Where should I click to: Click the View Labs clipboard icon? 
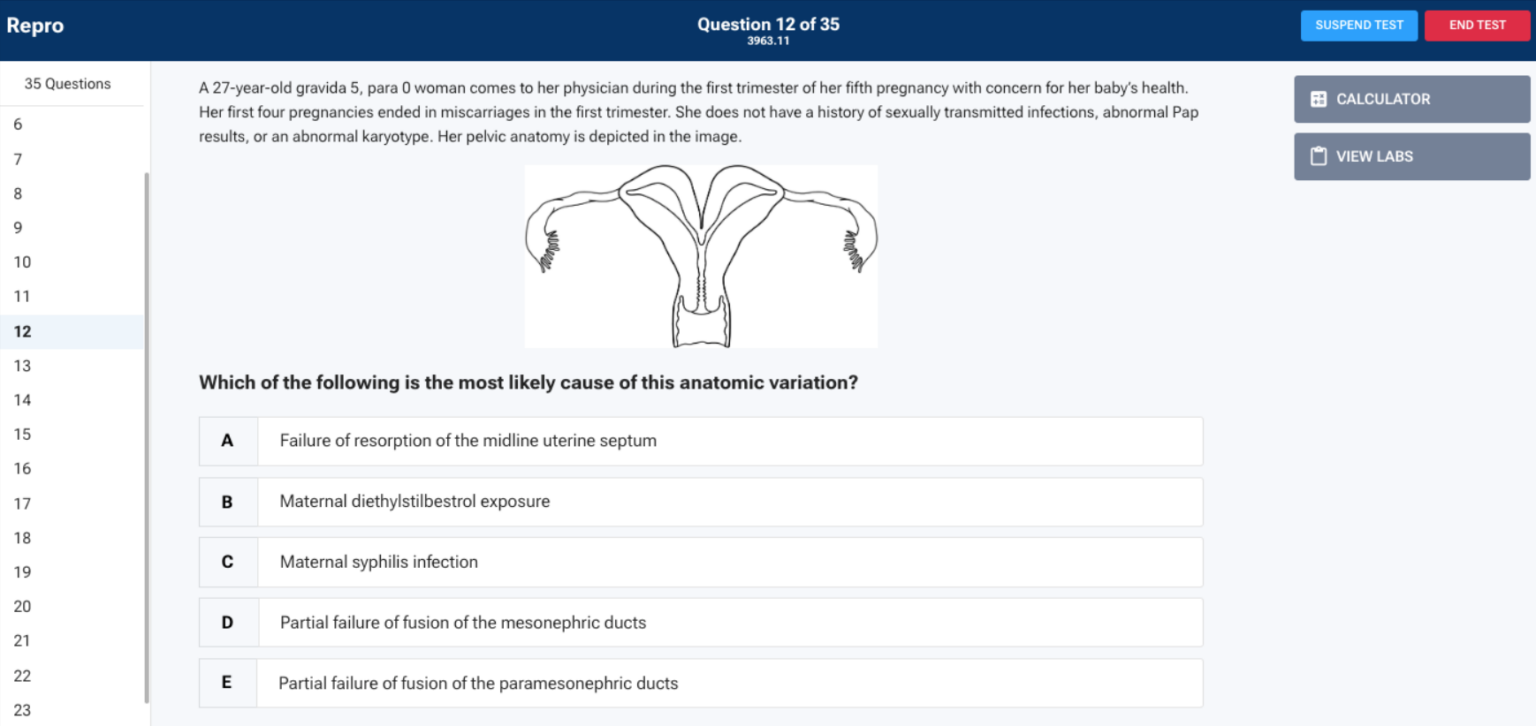[1318, 157]
